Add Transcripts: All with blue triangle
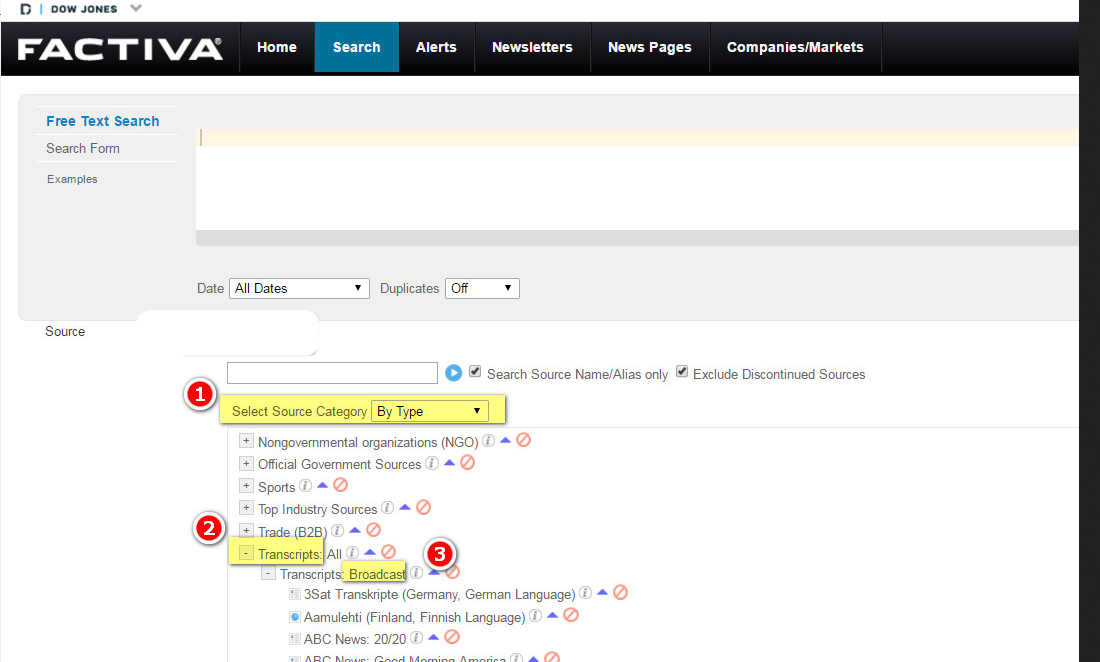 point(370,553)
